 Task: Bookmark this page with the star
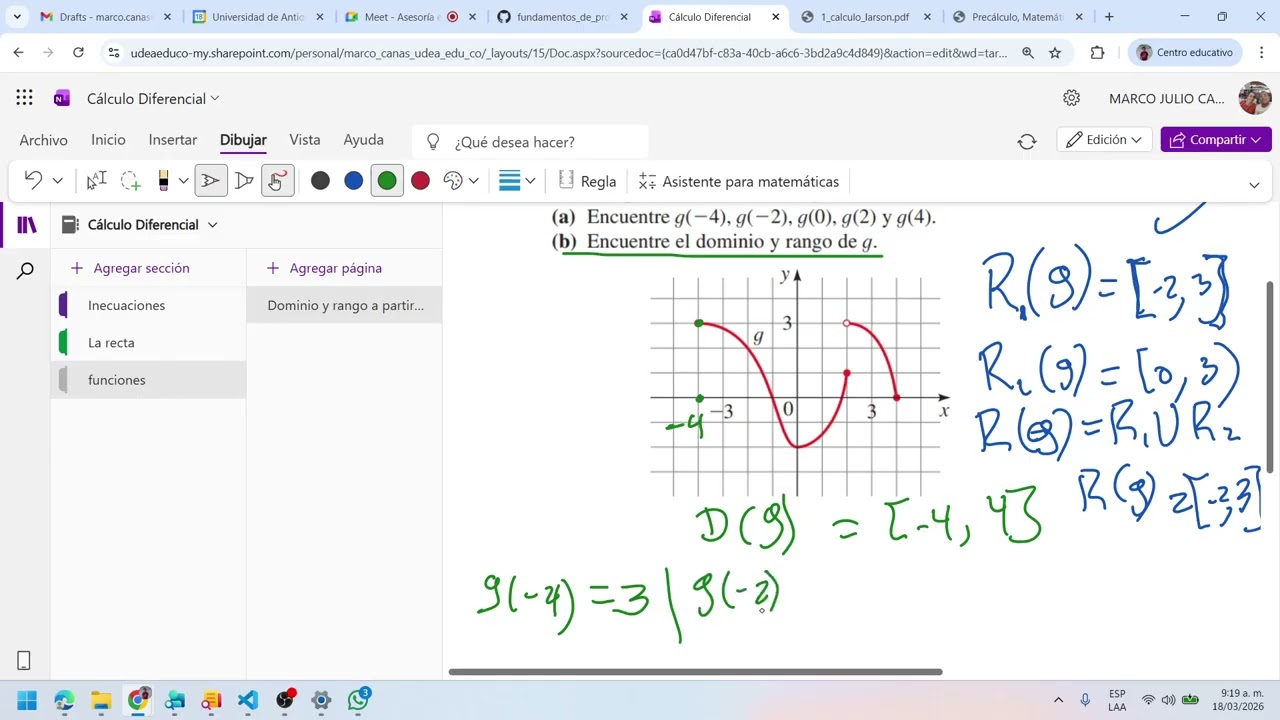pos(1055,53)
